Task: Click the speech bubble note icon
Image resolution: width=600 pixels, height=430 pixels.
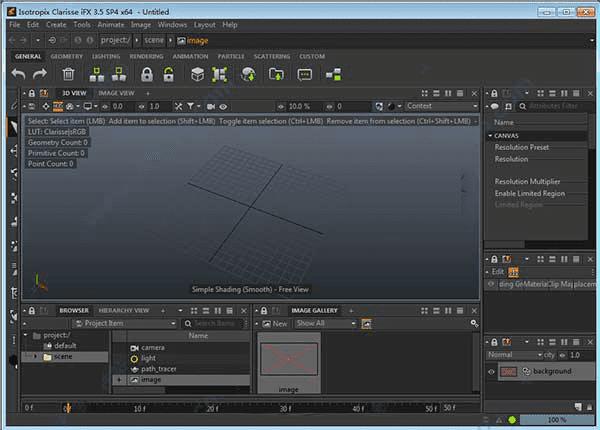Action: click(x=305, y=74)
